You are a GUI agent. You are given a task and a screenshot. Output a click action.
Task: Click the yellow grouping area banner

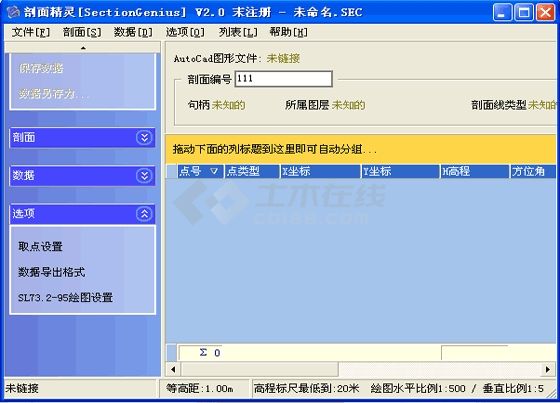(x=361, y=149)
